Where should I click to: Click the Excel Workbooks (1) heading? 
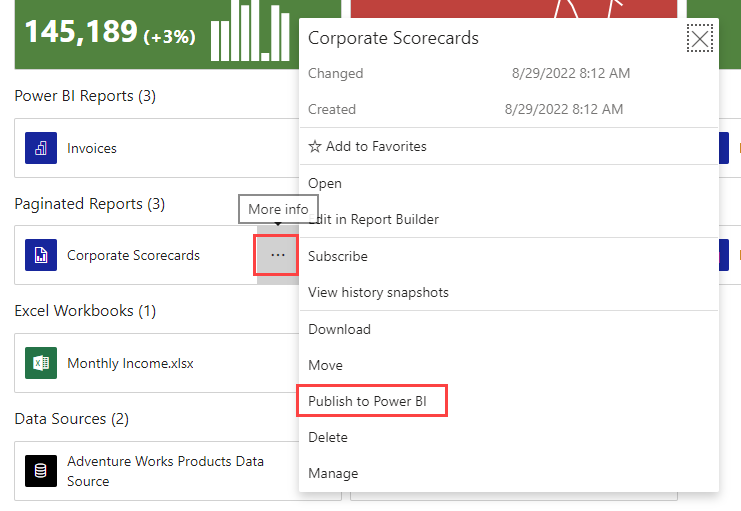click(85, 311)
